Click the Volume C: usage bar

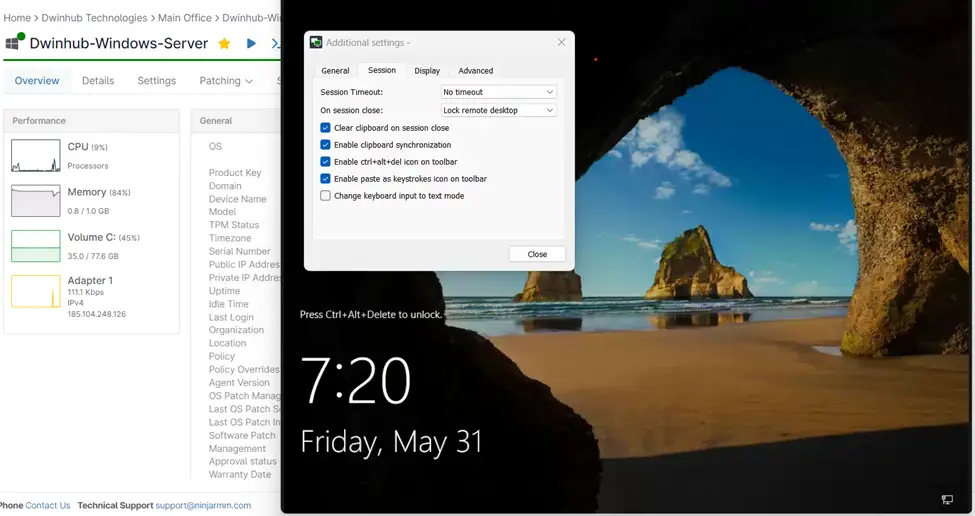click(35, 246)
